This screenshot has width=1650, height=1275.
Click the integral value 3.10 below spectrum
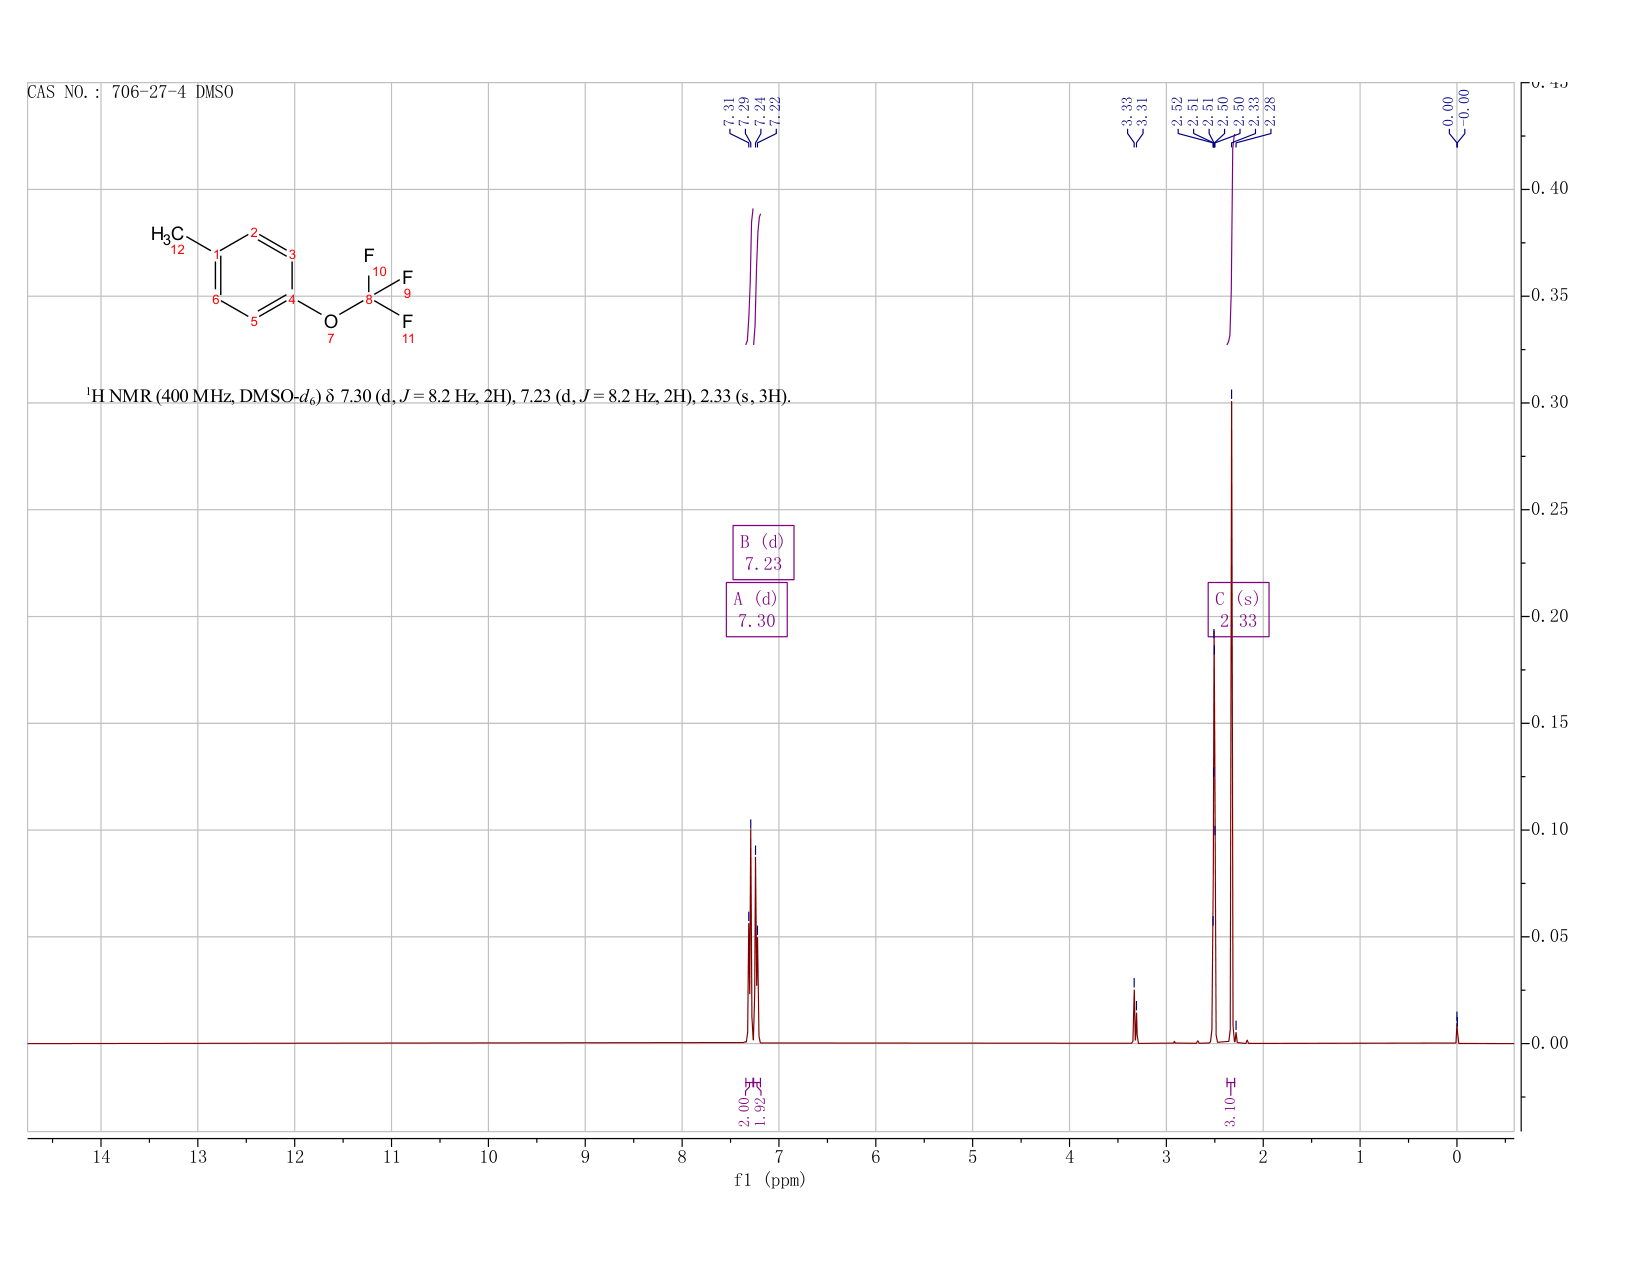point(1230,1111)
